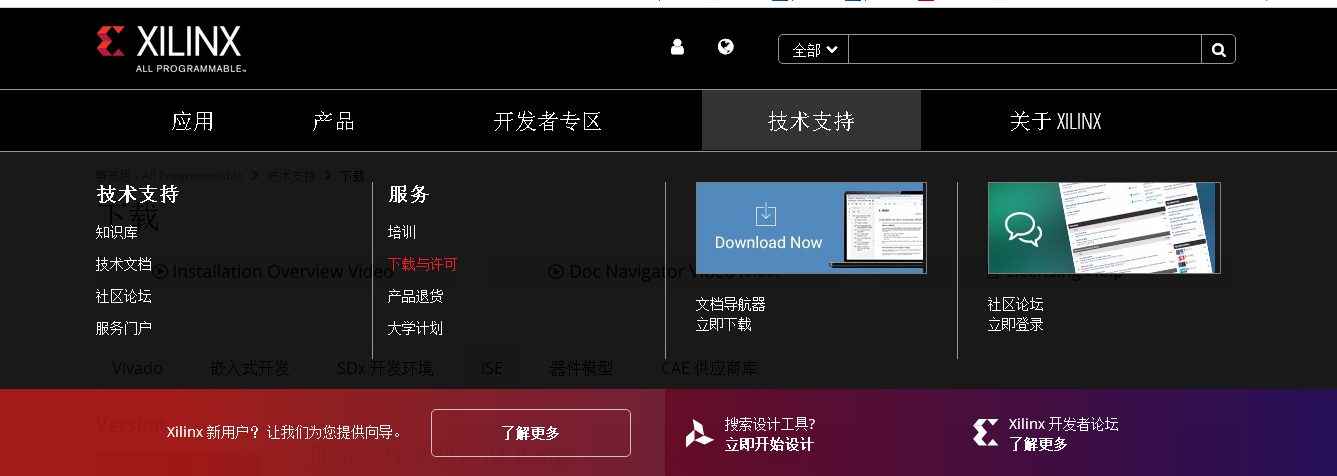Open the 产品 menu

click(334, 121)
